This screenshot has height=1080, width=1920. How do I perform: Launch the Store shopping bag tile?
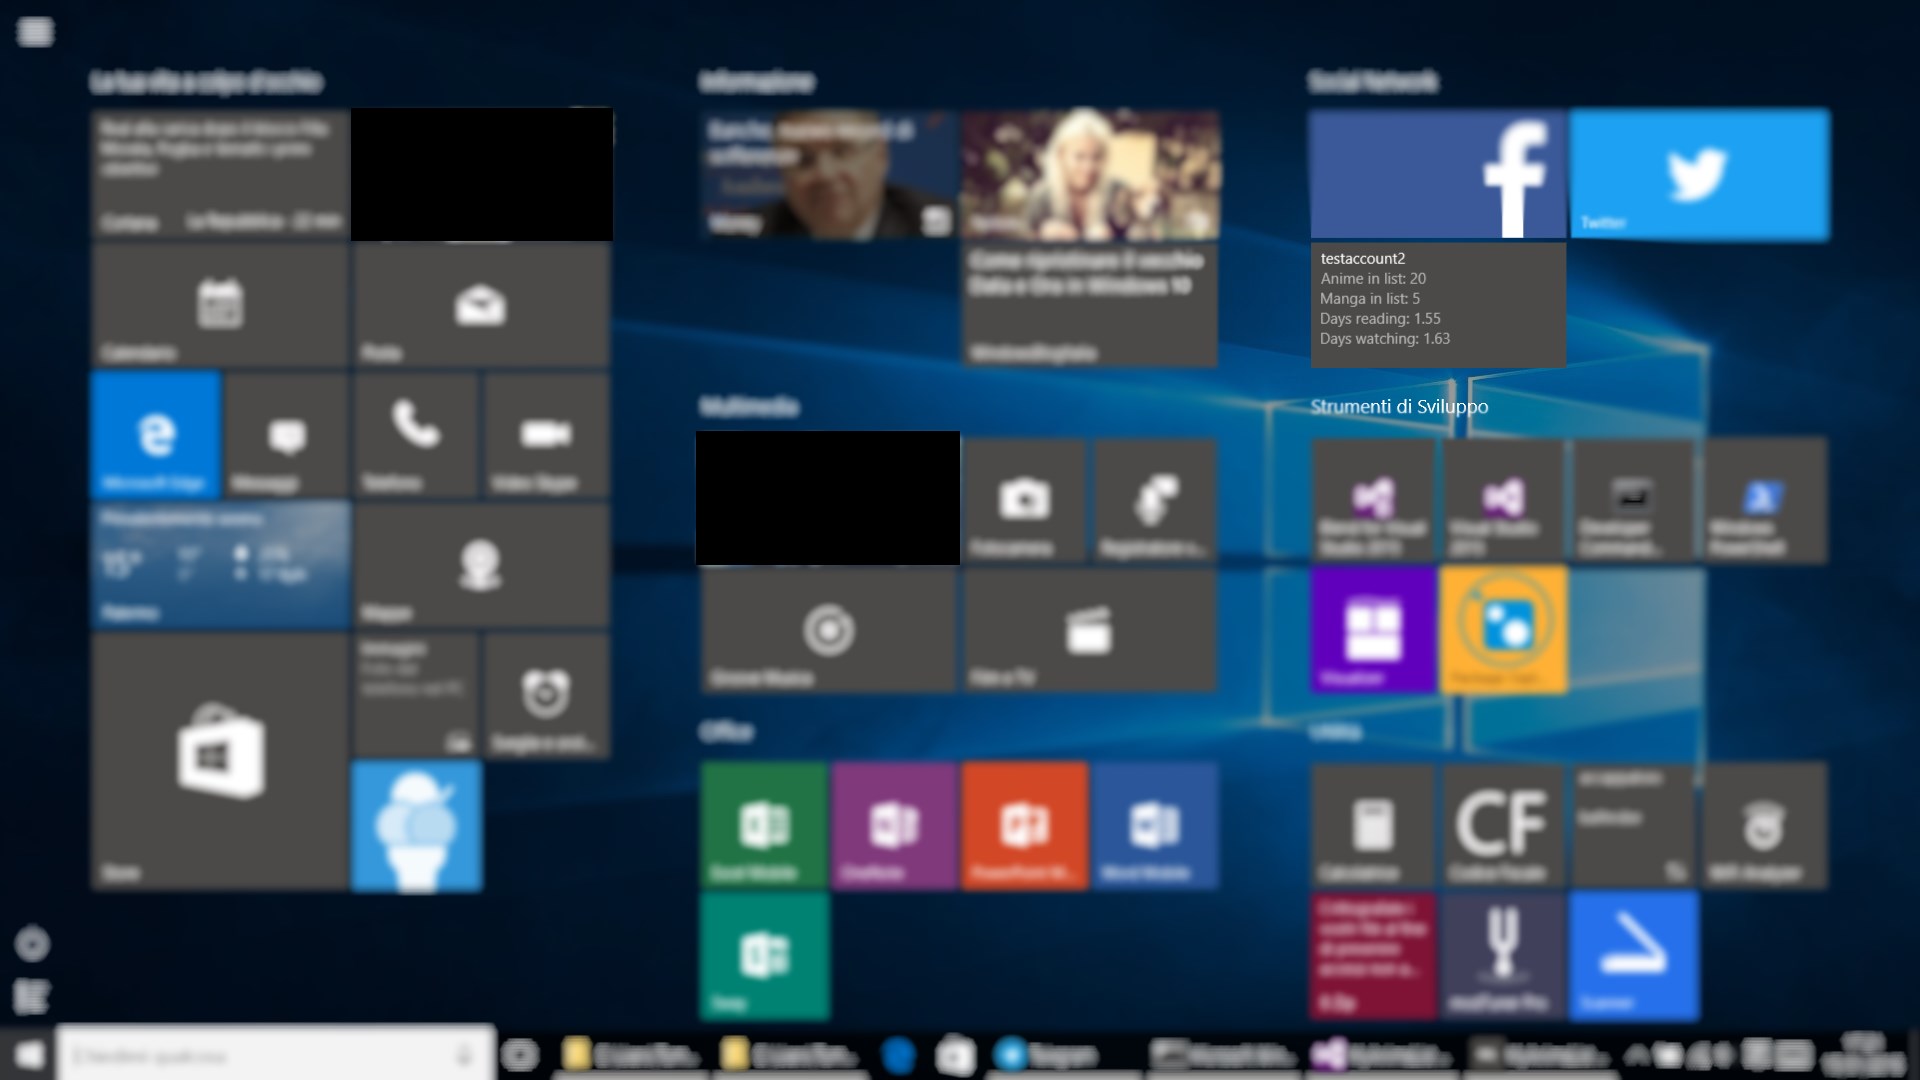click(x=219, y=760)
